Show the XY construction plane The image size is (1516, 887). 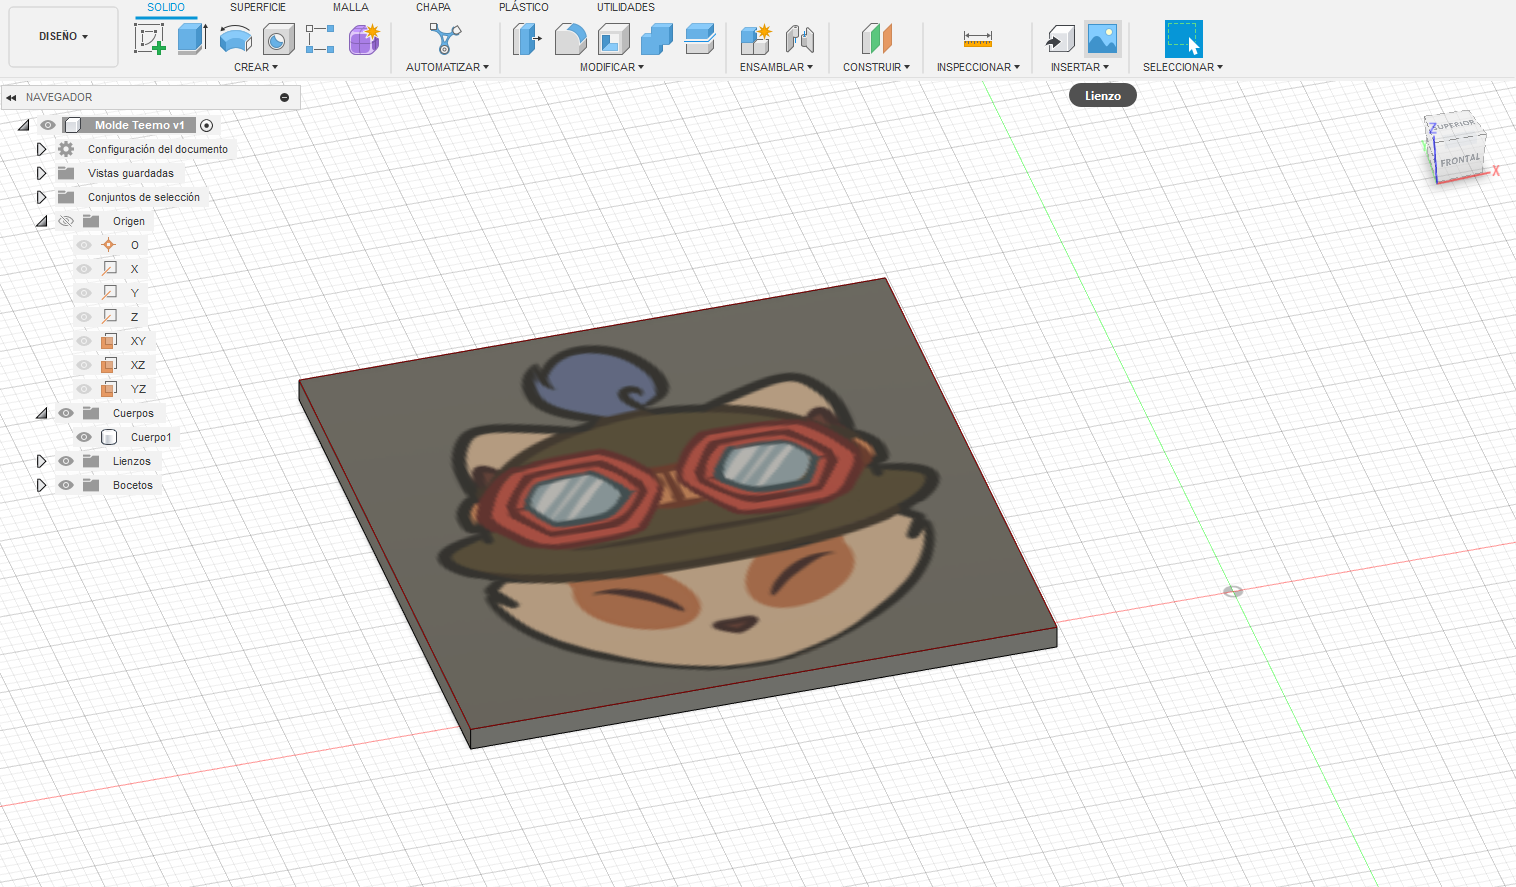point(84,341)
